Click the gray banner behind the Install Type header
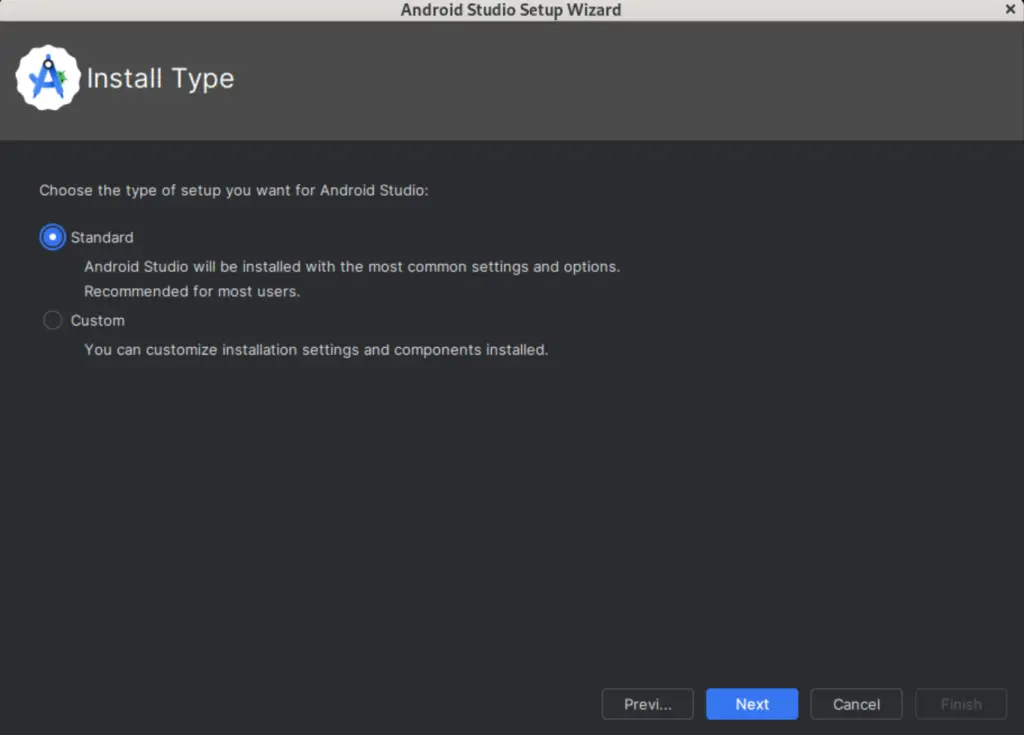The width and height of the screenshot is (1024, 735). 600,78
